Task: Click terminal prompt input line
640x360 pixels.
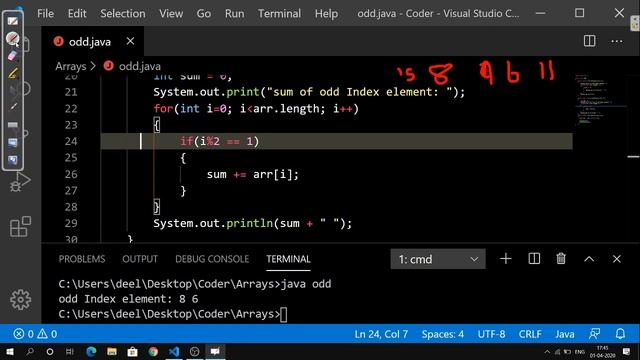Action: coord(173,314)
